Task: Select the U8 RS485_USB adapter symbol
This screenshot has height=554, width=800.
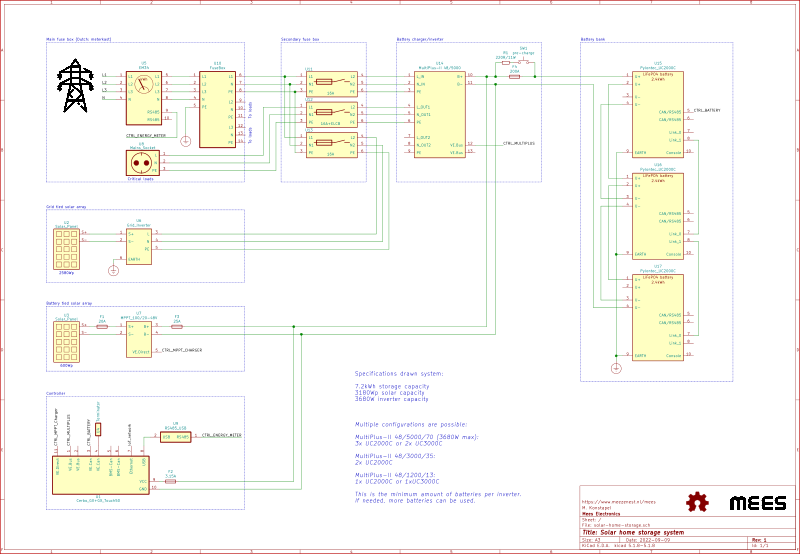Action: coord(176,437)
